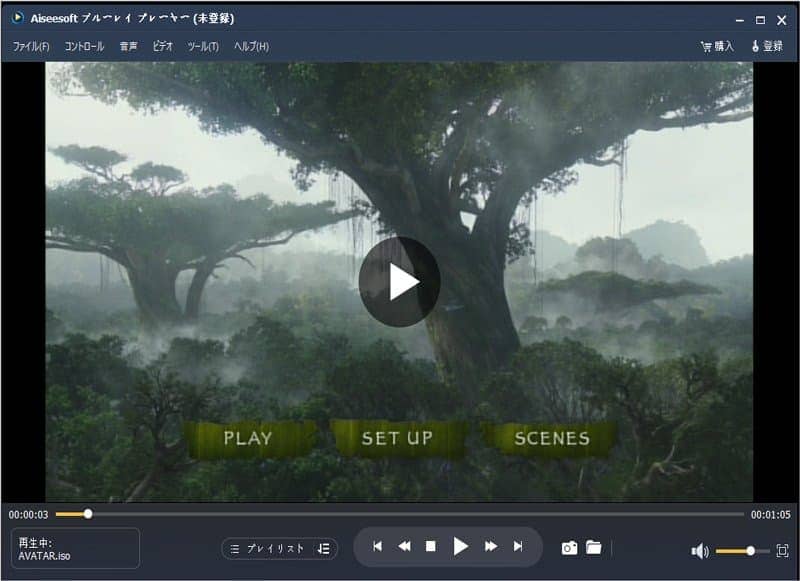Click the Aiseesoft app logo icon
This screenshot has width=800, height=581.
pos(17,18)
